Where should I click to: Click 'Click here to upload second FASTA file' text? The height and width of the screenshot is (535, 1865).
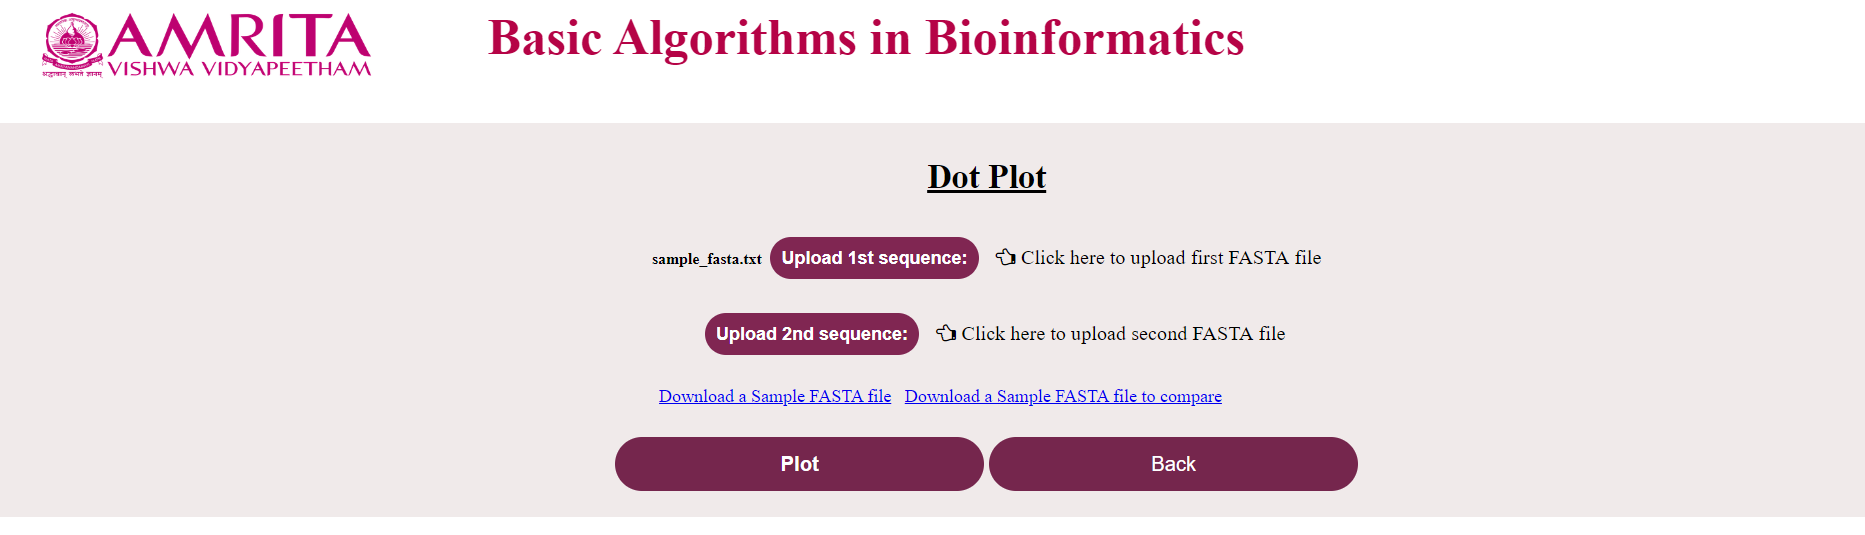(1123, 334)
